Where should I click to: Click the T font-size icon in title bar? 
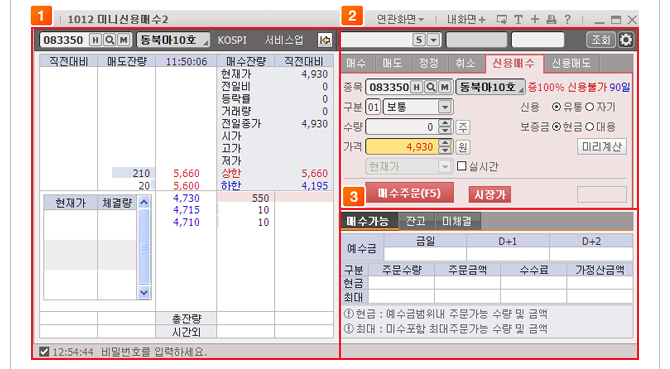point(518,19)
